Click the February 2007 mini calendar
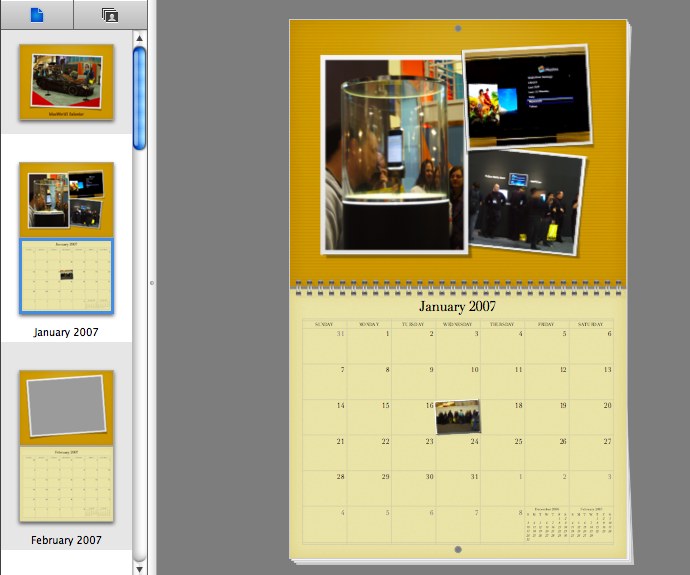Viewport: 690px width, 575px height. pyautogui.click(x=591, y=524)
